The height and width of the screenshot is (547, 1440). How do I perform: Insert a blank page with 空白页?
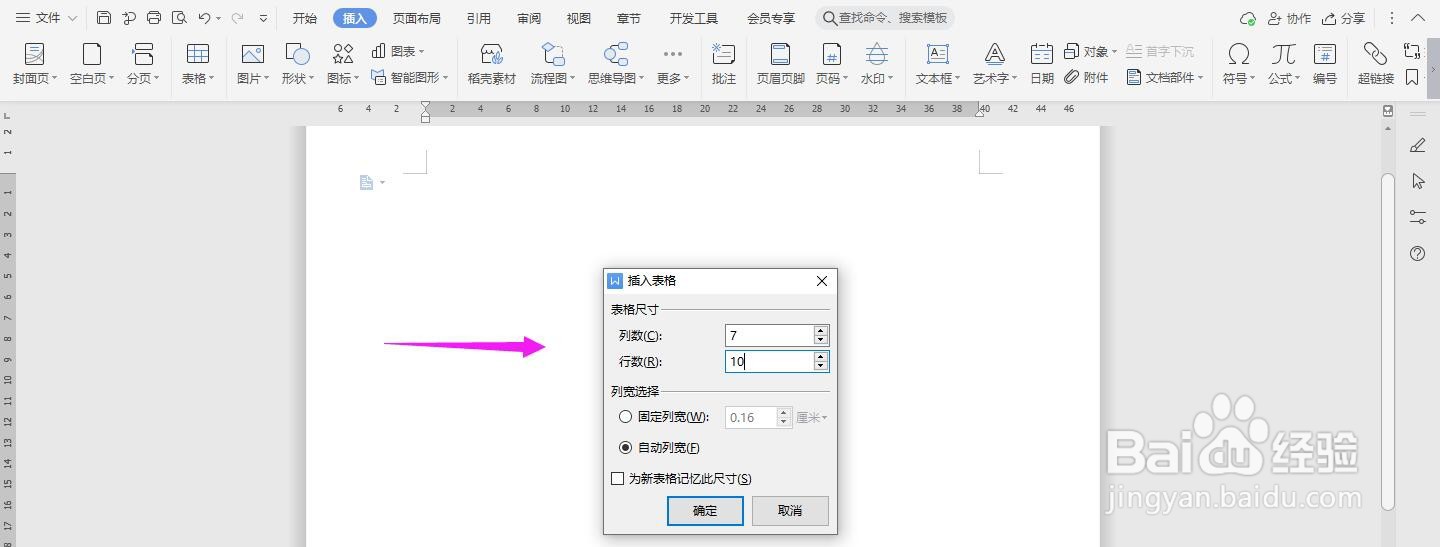tap(92, 54)
